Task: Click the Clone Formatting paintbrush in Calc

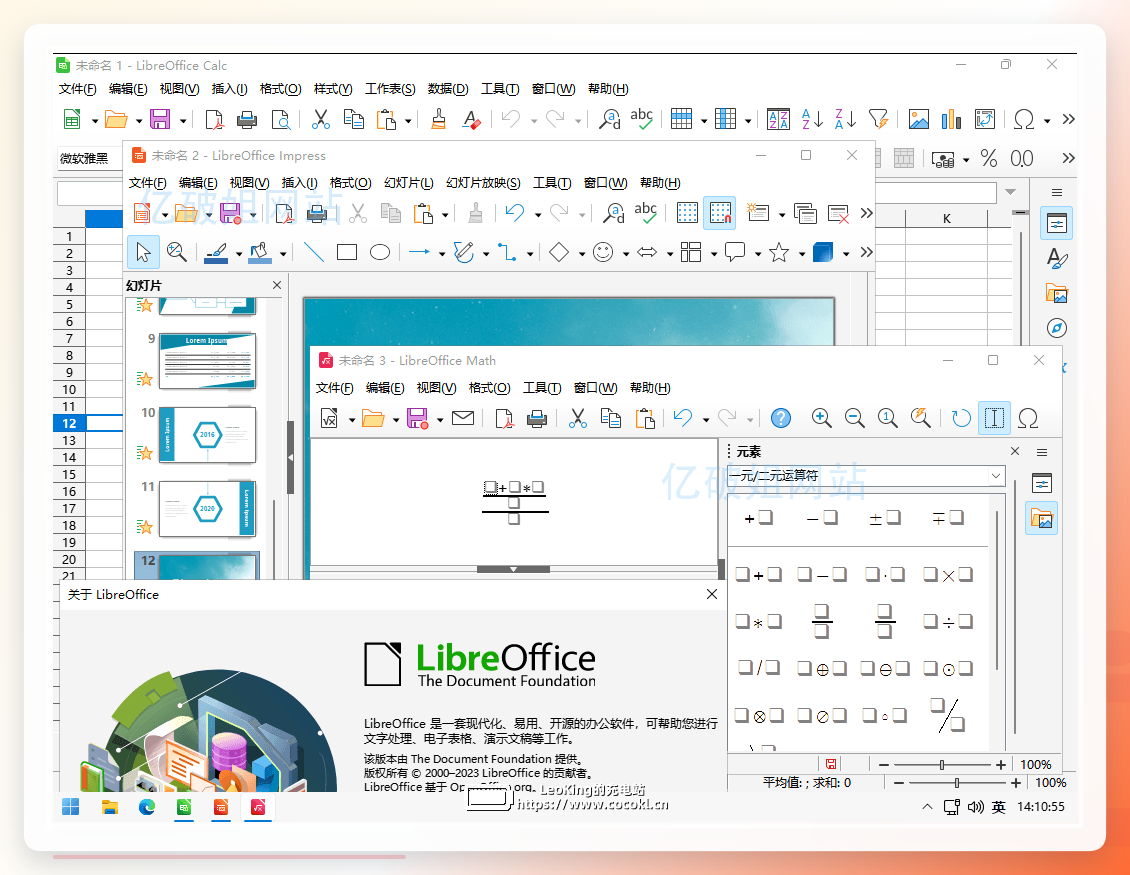Action: [x=438, y=119]
